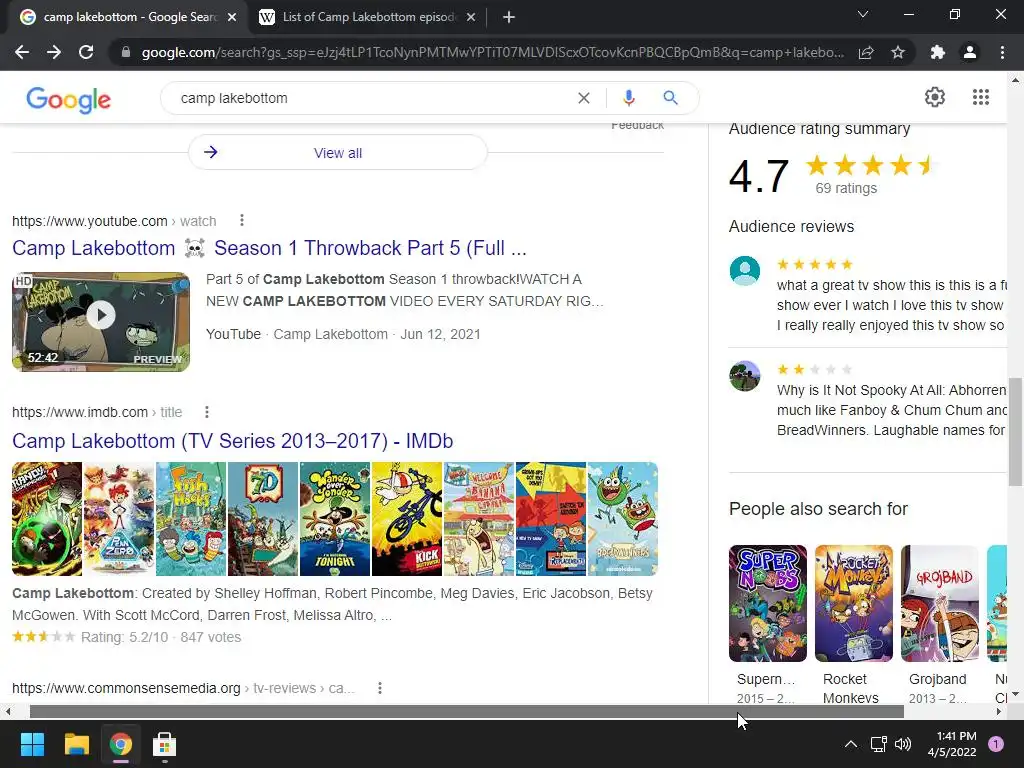Open Google search settings gear
1024x768 pixels.
tap(935, 97)
